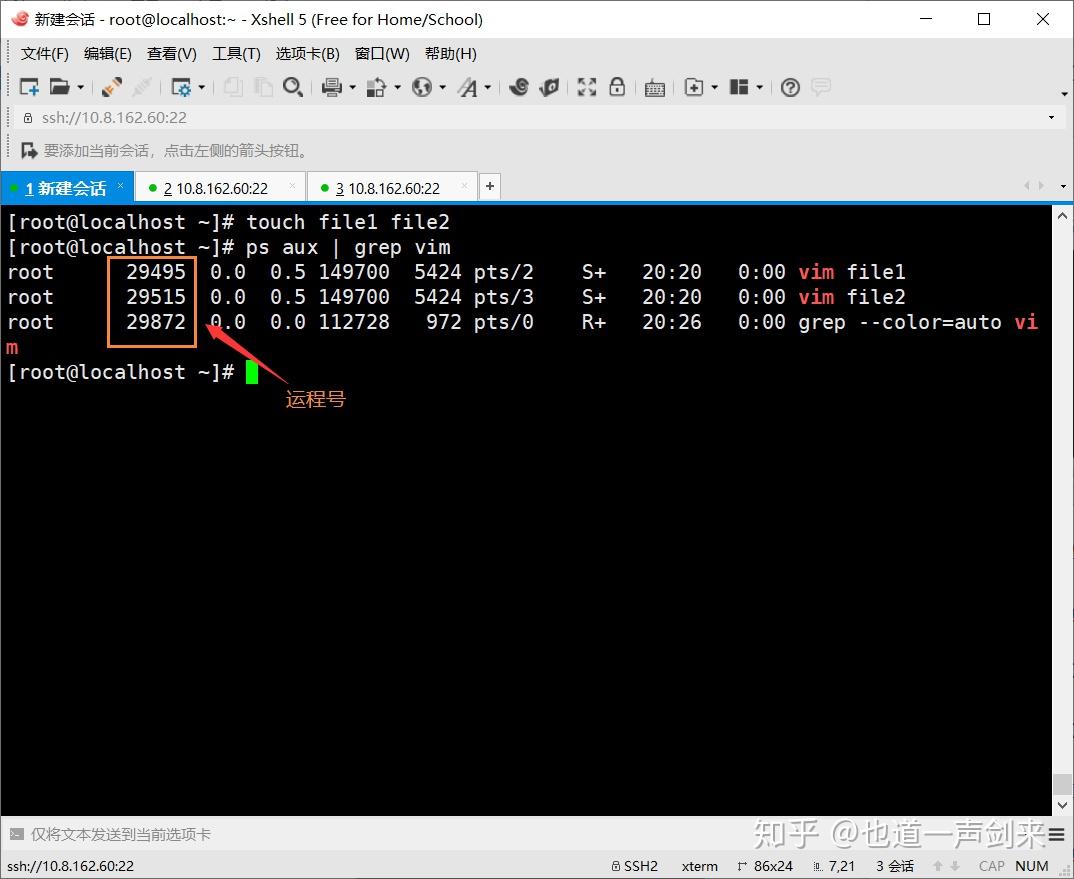
Task: Click the globe encoding icon
Action: pyautogui.click(x=422, y=87)
